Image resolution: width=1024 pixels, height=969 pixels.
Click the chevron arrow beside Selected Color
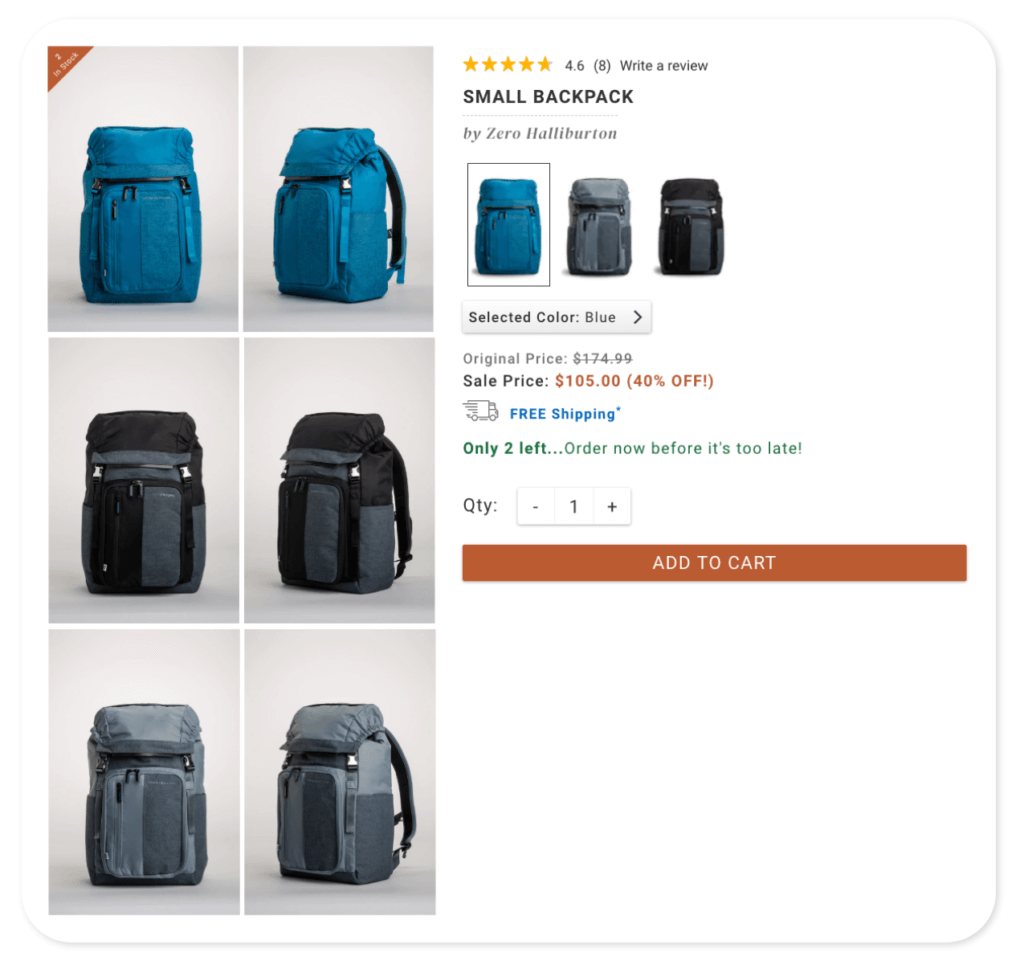[637, 317]
